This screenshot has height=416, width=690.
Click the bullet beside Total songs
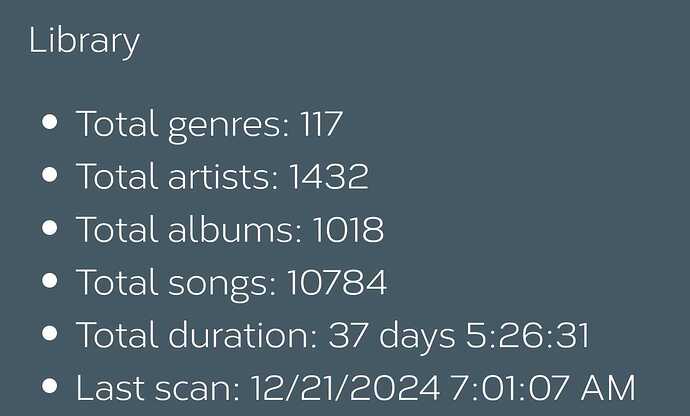click(x=50, y=280)
